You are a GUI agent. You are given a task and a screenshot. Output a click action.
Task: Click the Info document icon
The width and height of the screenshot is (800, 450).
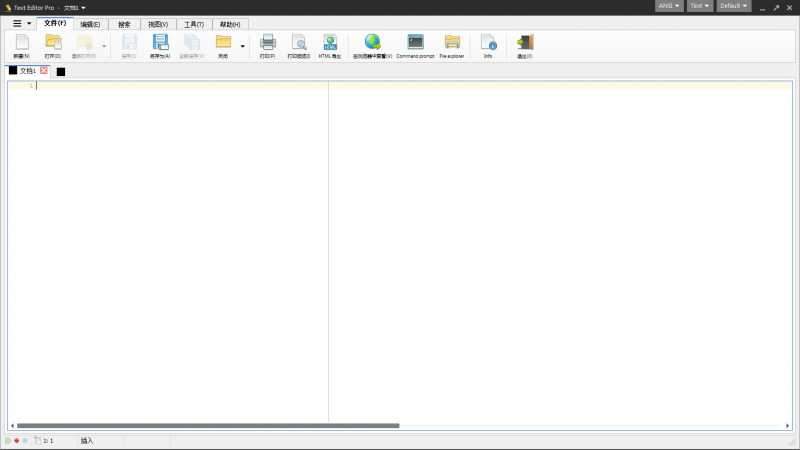[x=488, y=43]
